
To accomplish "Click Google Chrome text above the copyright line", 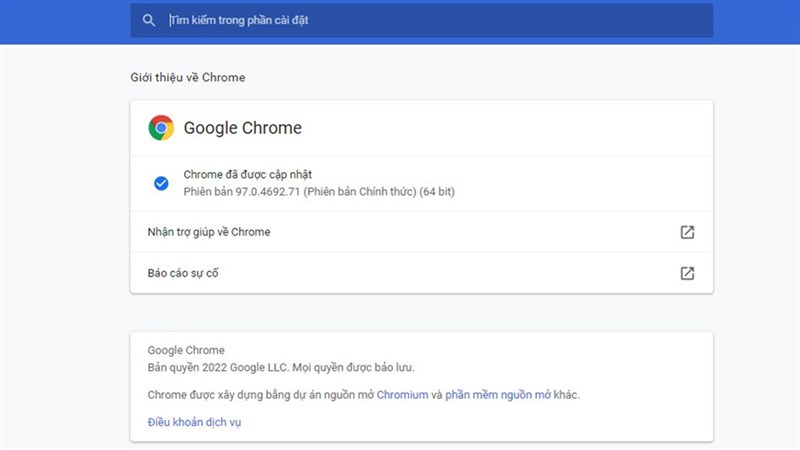I will coord(186,351).
